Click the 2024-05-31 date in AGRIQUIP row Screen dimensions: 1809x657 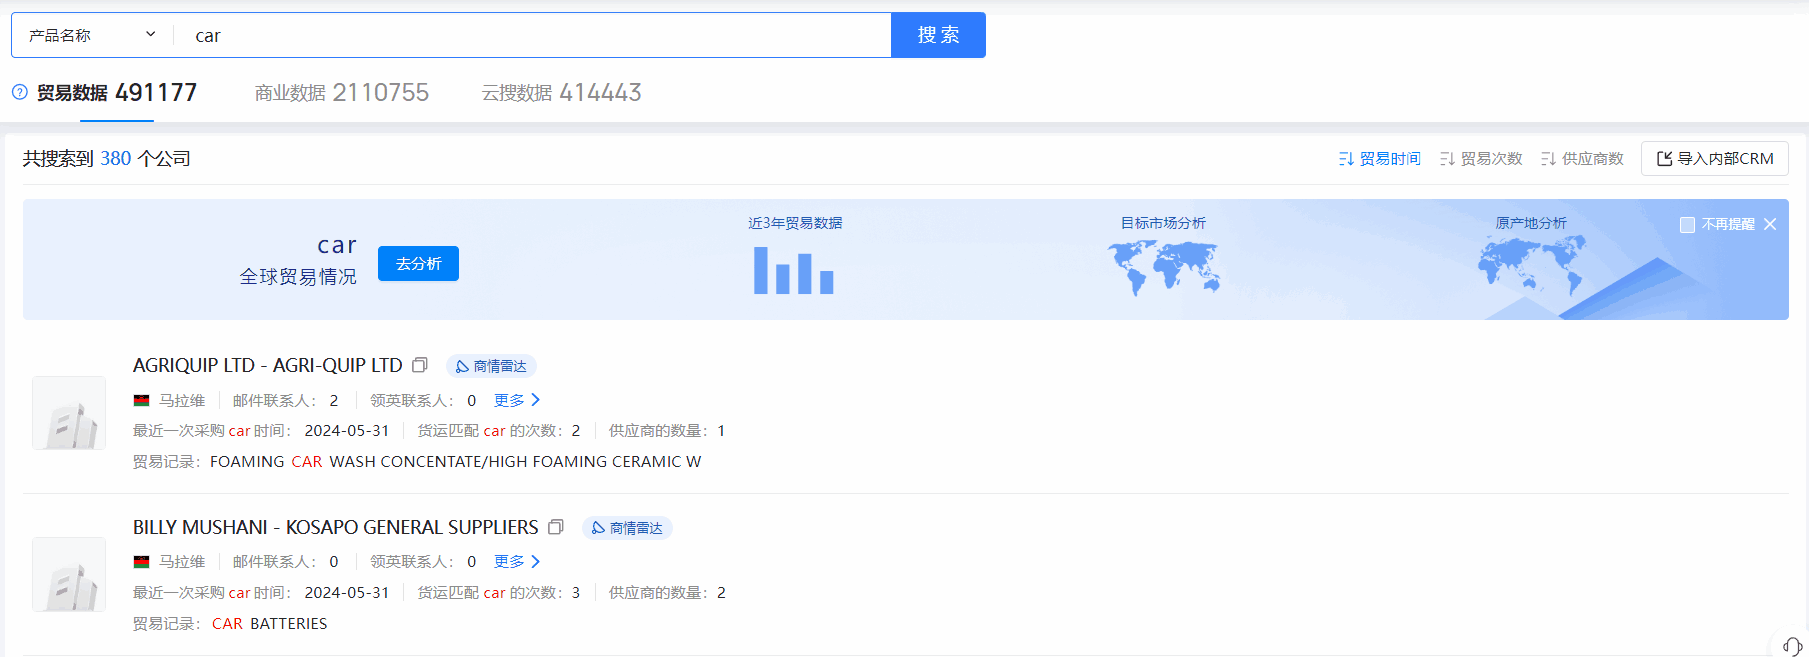coord(347,431)
